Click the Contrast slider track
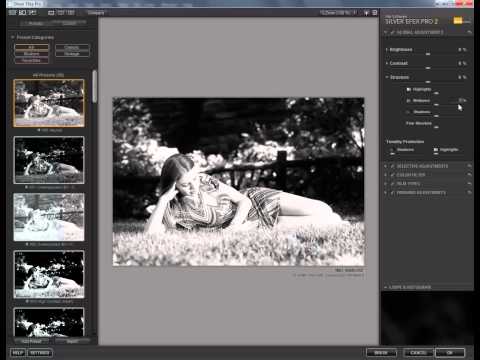This screenshot has width=480, height=360. (428, 68)
